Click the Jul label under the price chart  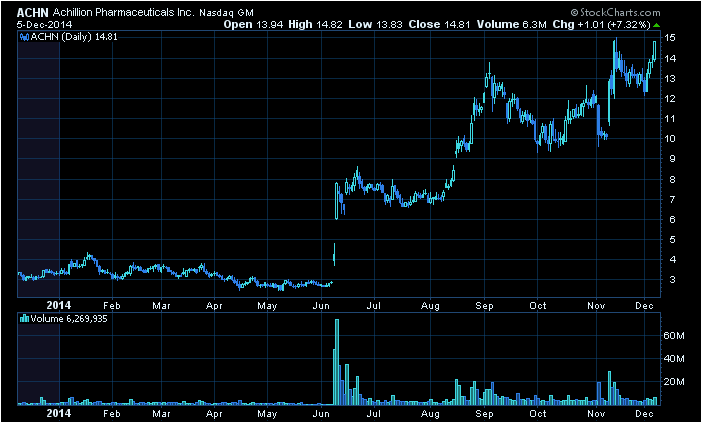(373, 306)
